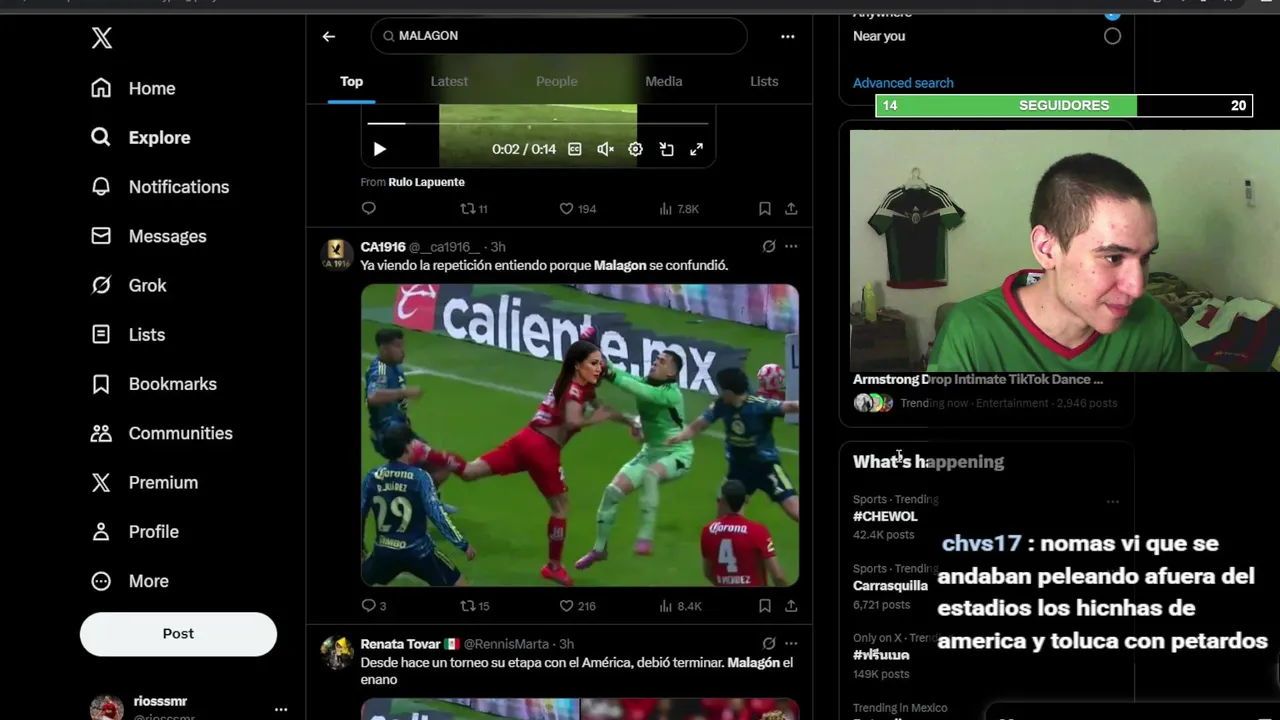Open Lists in the left sidebar

point(128,334)
